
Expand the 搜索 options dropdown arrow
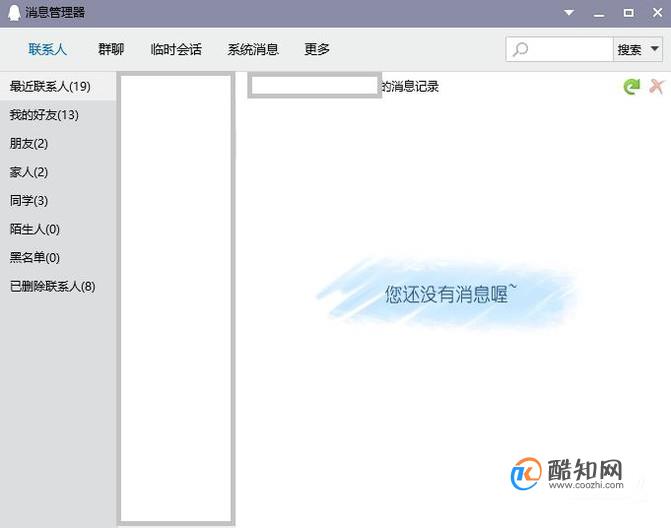click(x=654, y=49)
